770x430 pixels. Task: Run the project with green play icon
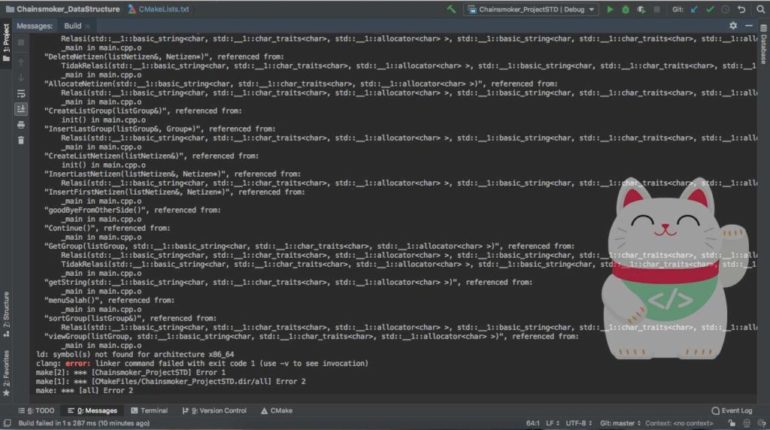[x=609, y=9]
